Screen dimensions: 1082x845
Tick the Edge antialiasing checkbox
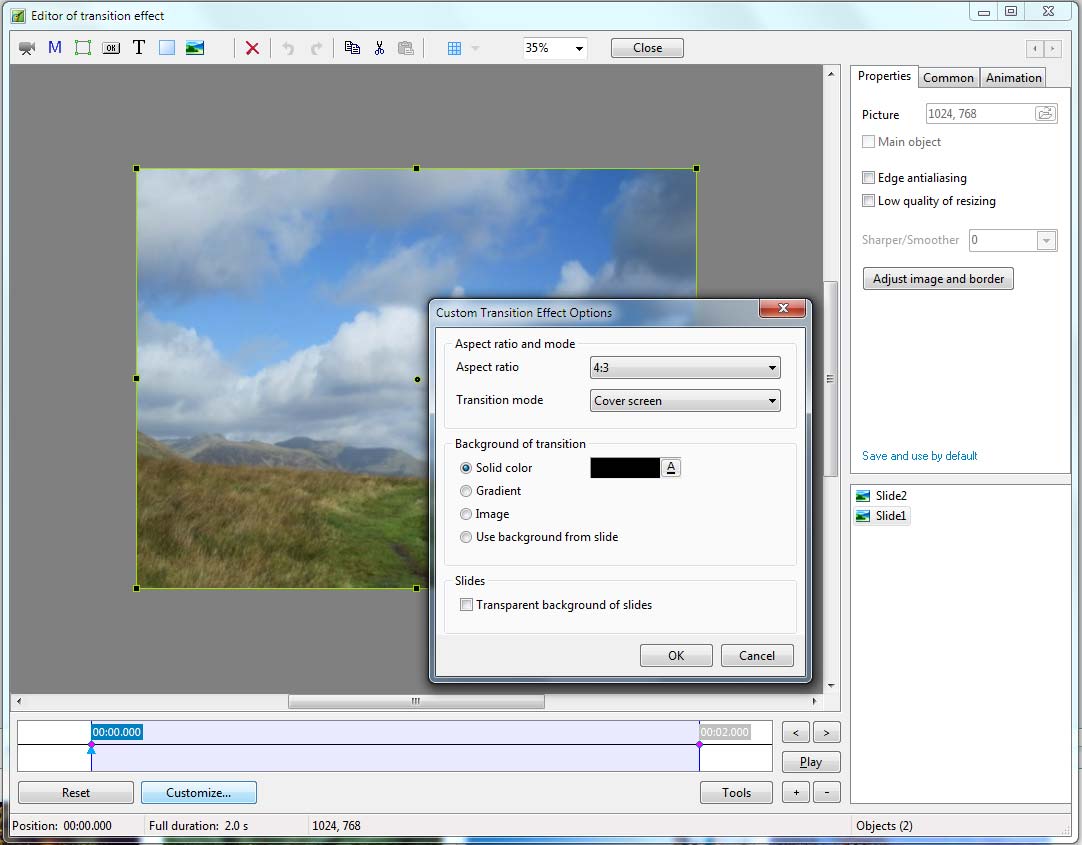point(869,178)
